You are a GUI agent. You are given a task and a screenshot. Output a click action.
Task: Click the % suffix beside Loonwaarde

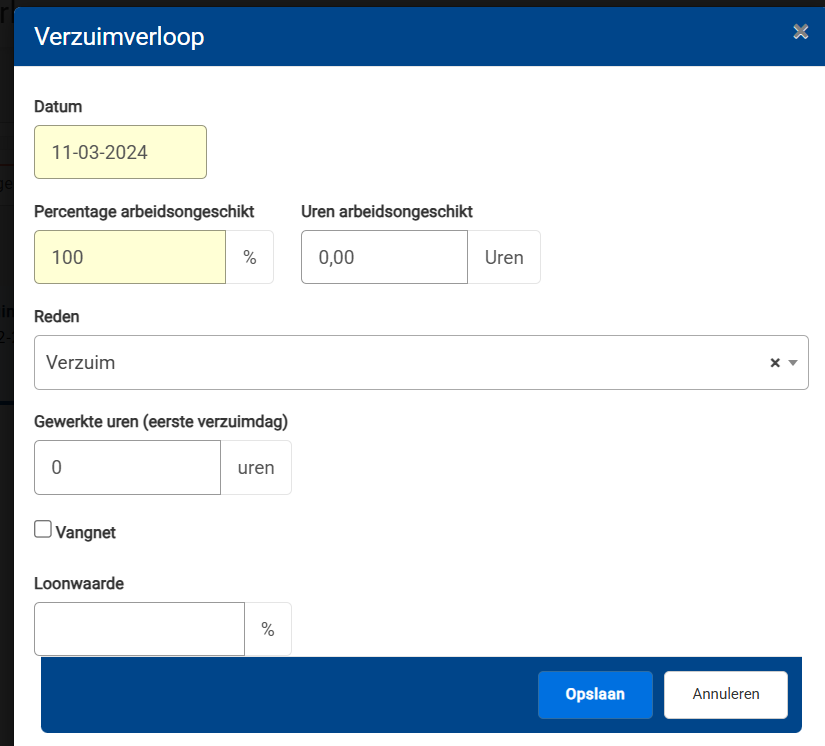pos(268,629)
